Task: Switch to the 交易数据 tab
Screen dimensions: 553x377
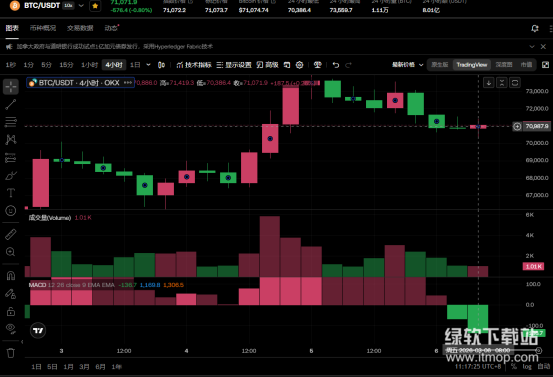Action: click(x=80, y=28)
